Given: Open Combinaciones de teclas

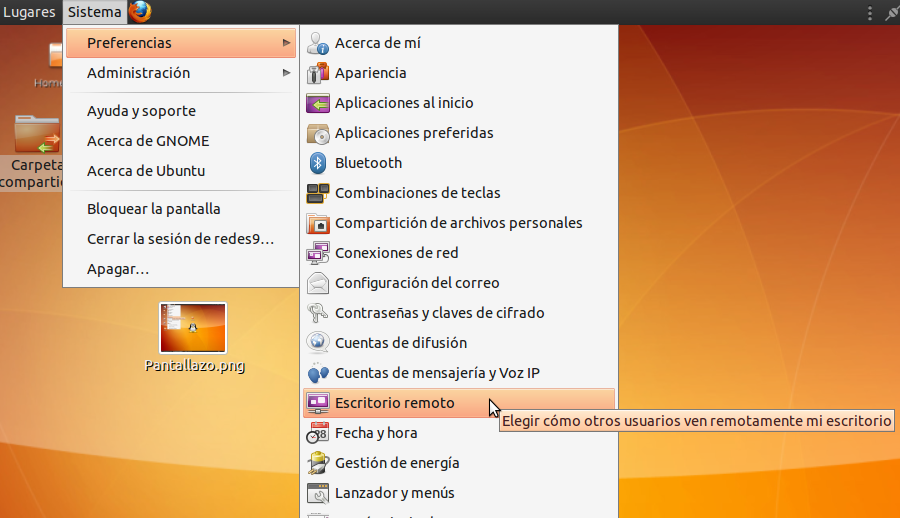Looking at the screenshot, I should tap(459, 193).
